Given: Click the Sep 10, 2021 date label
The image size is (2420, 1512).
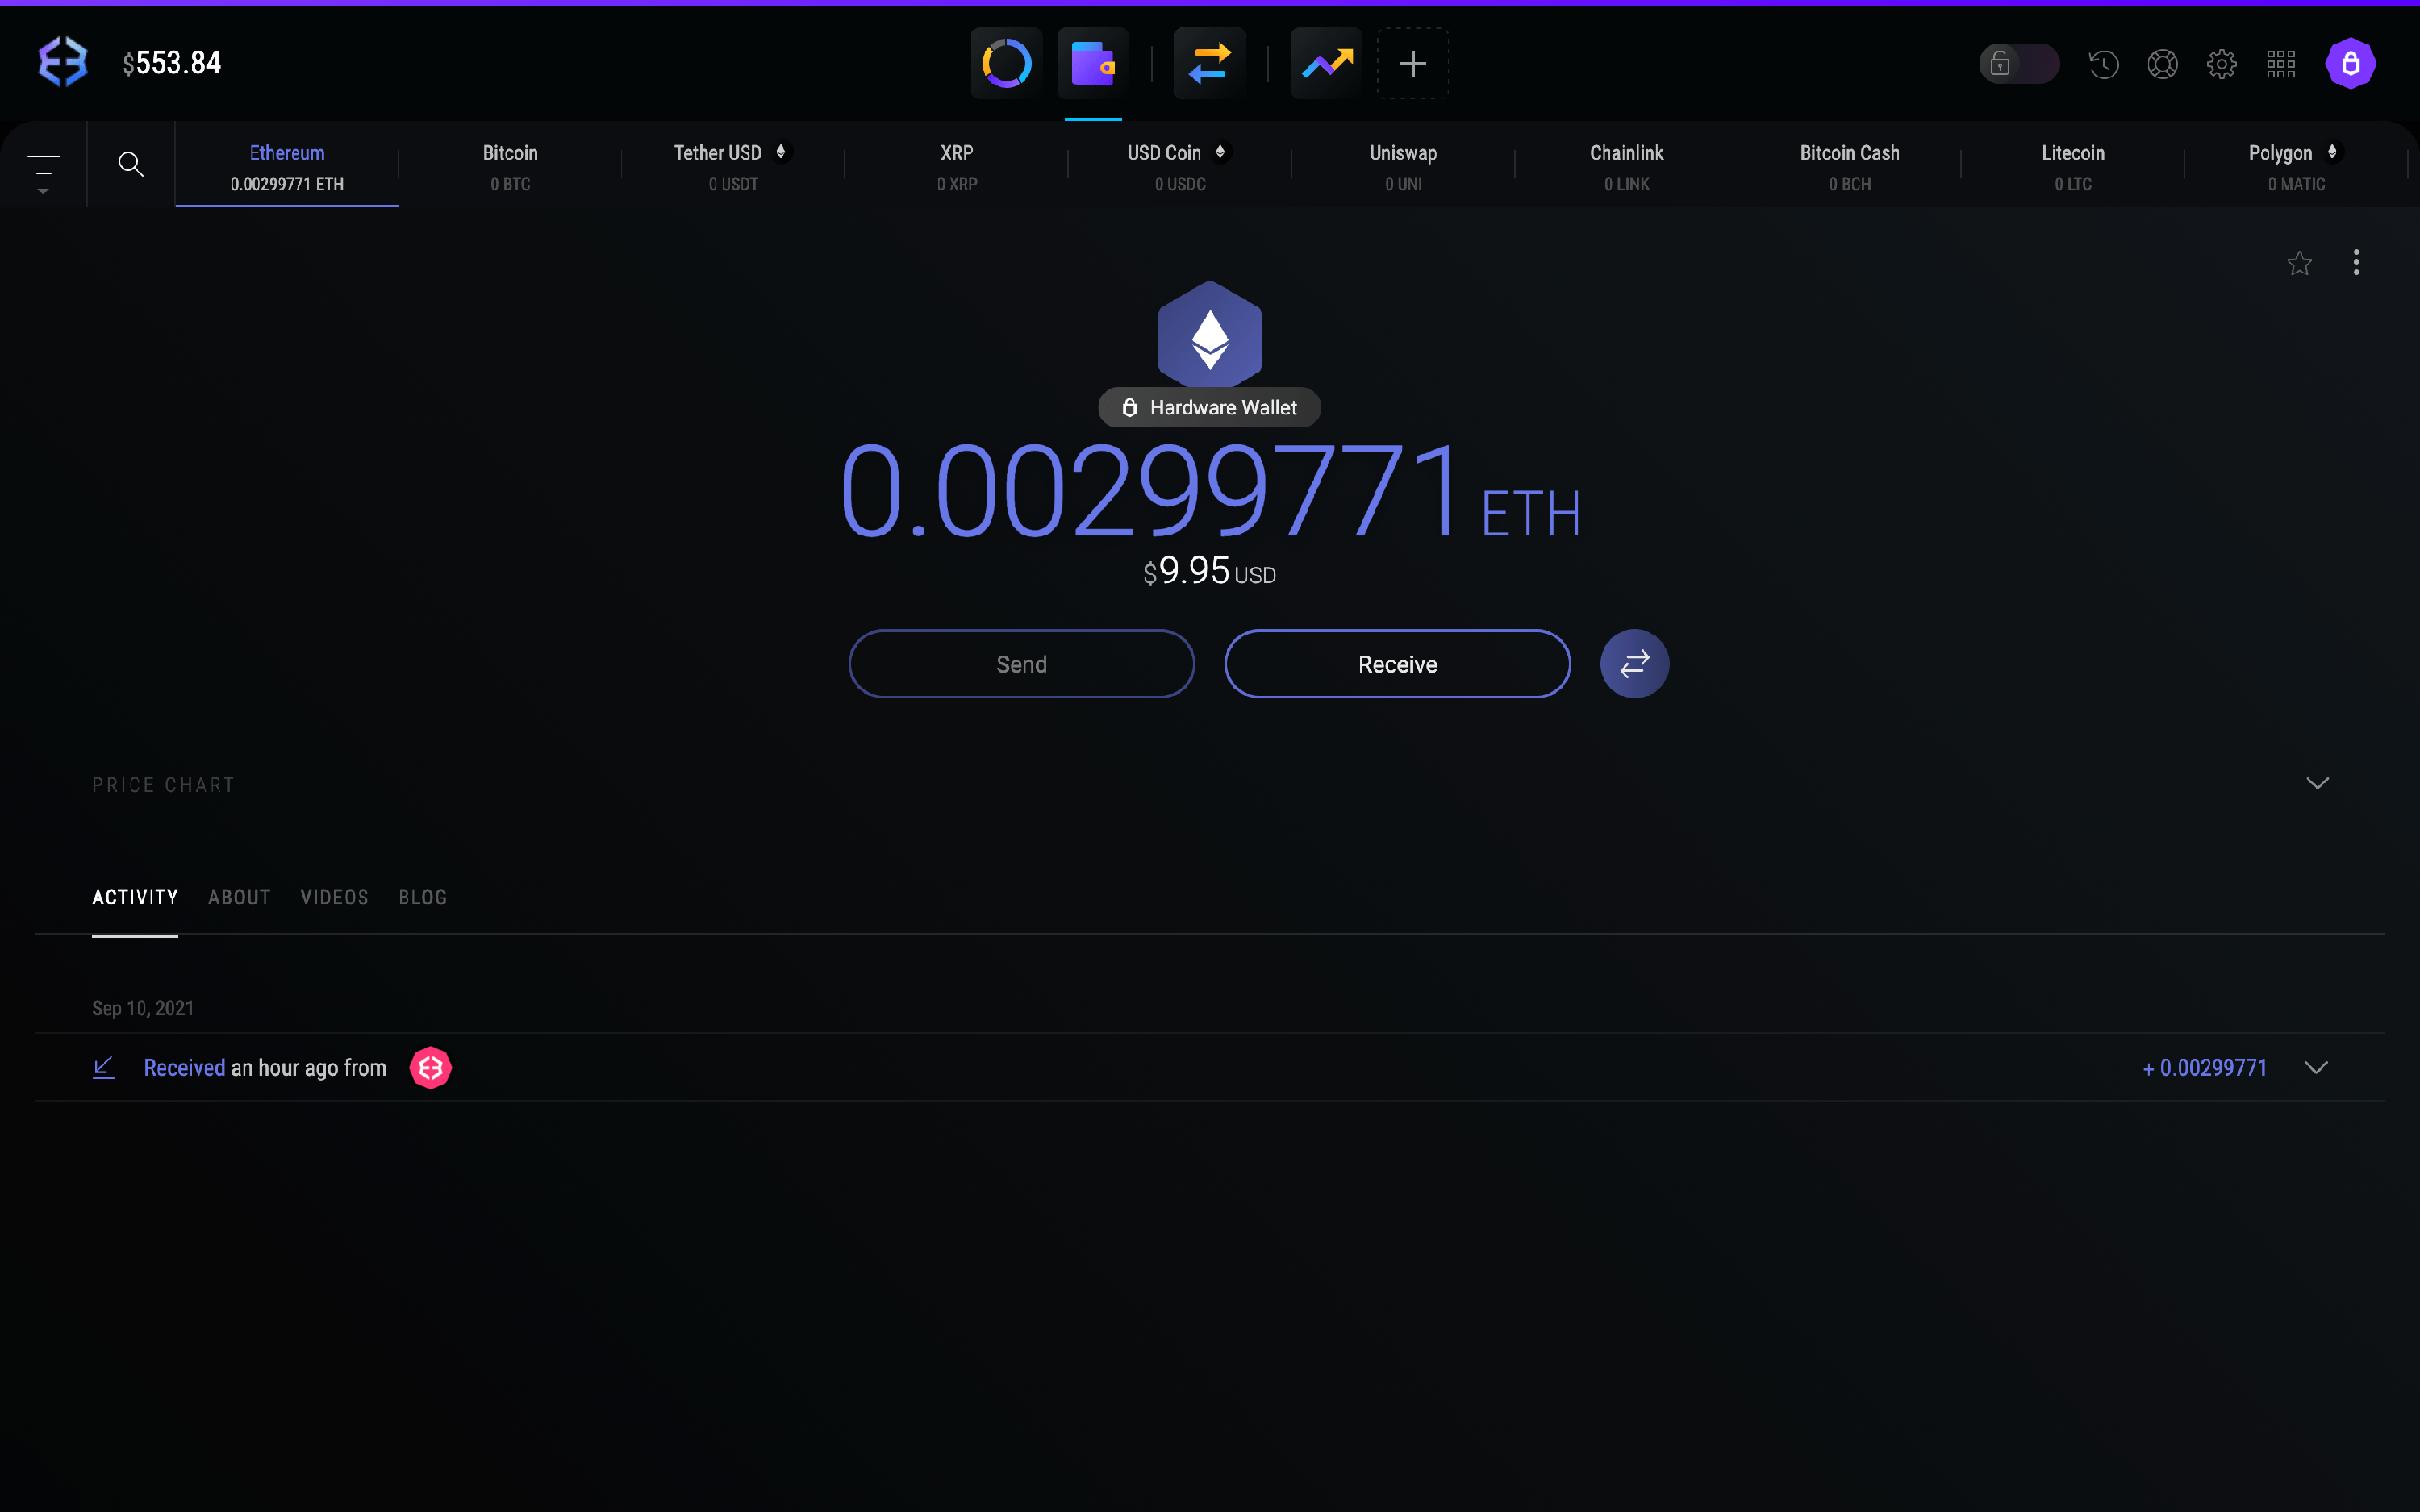Looking at the screenshot, I should 143,1008.
